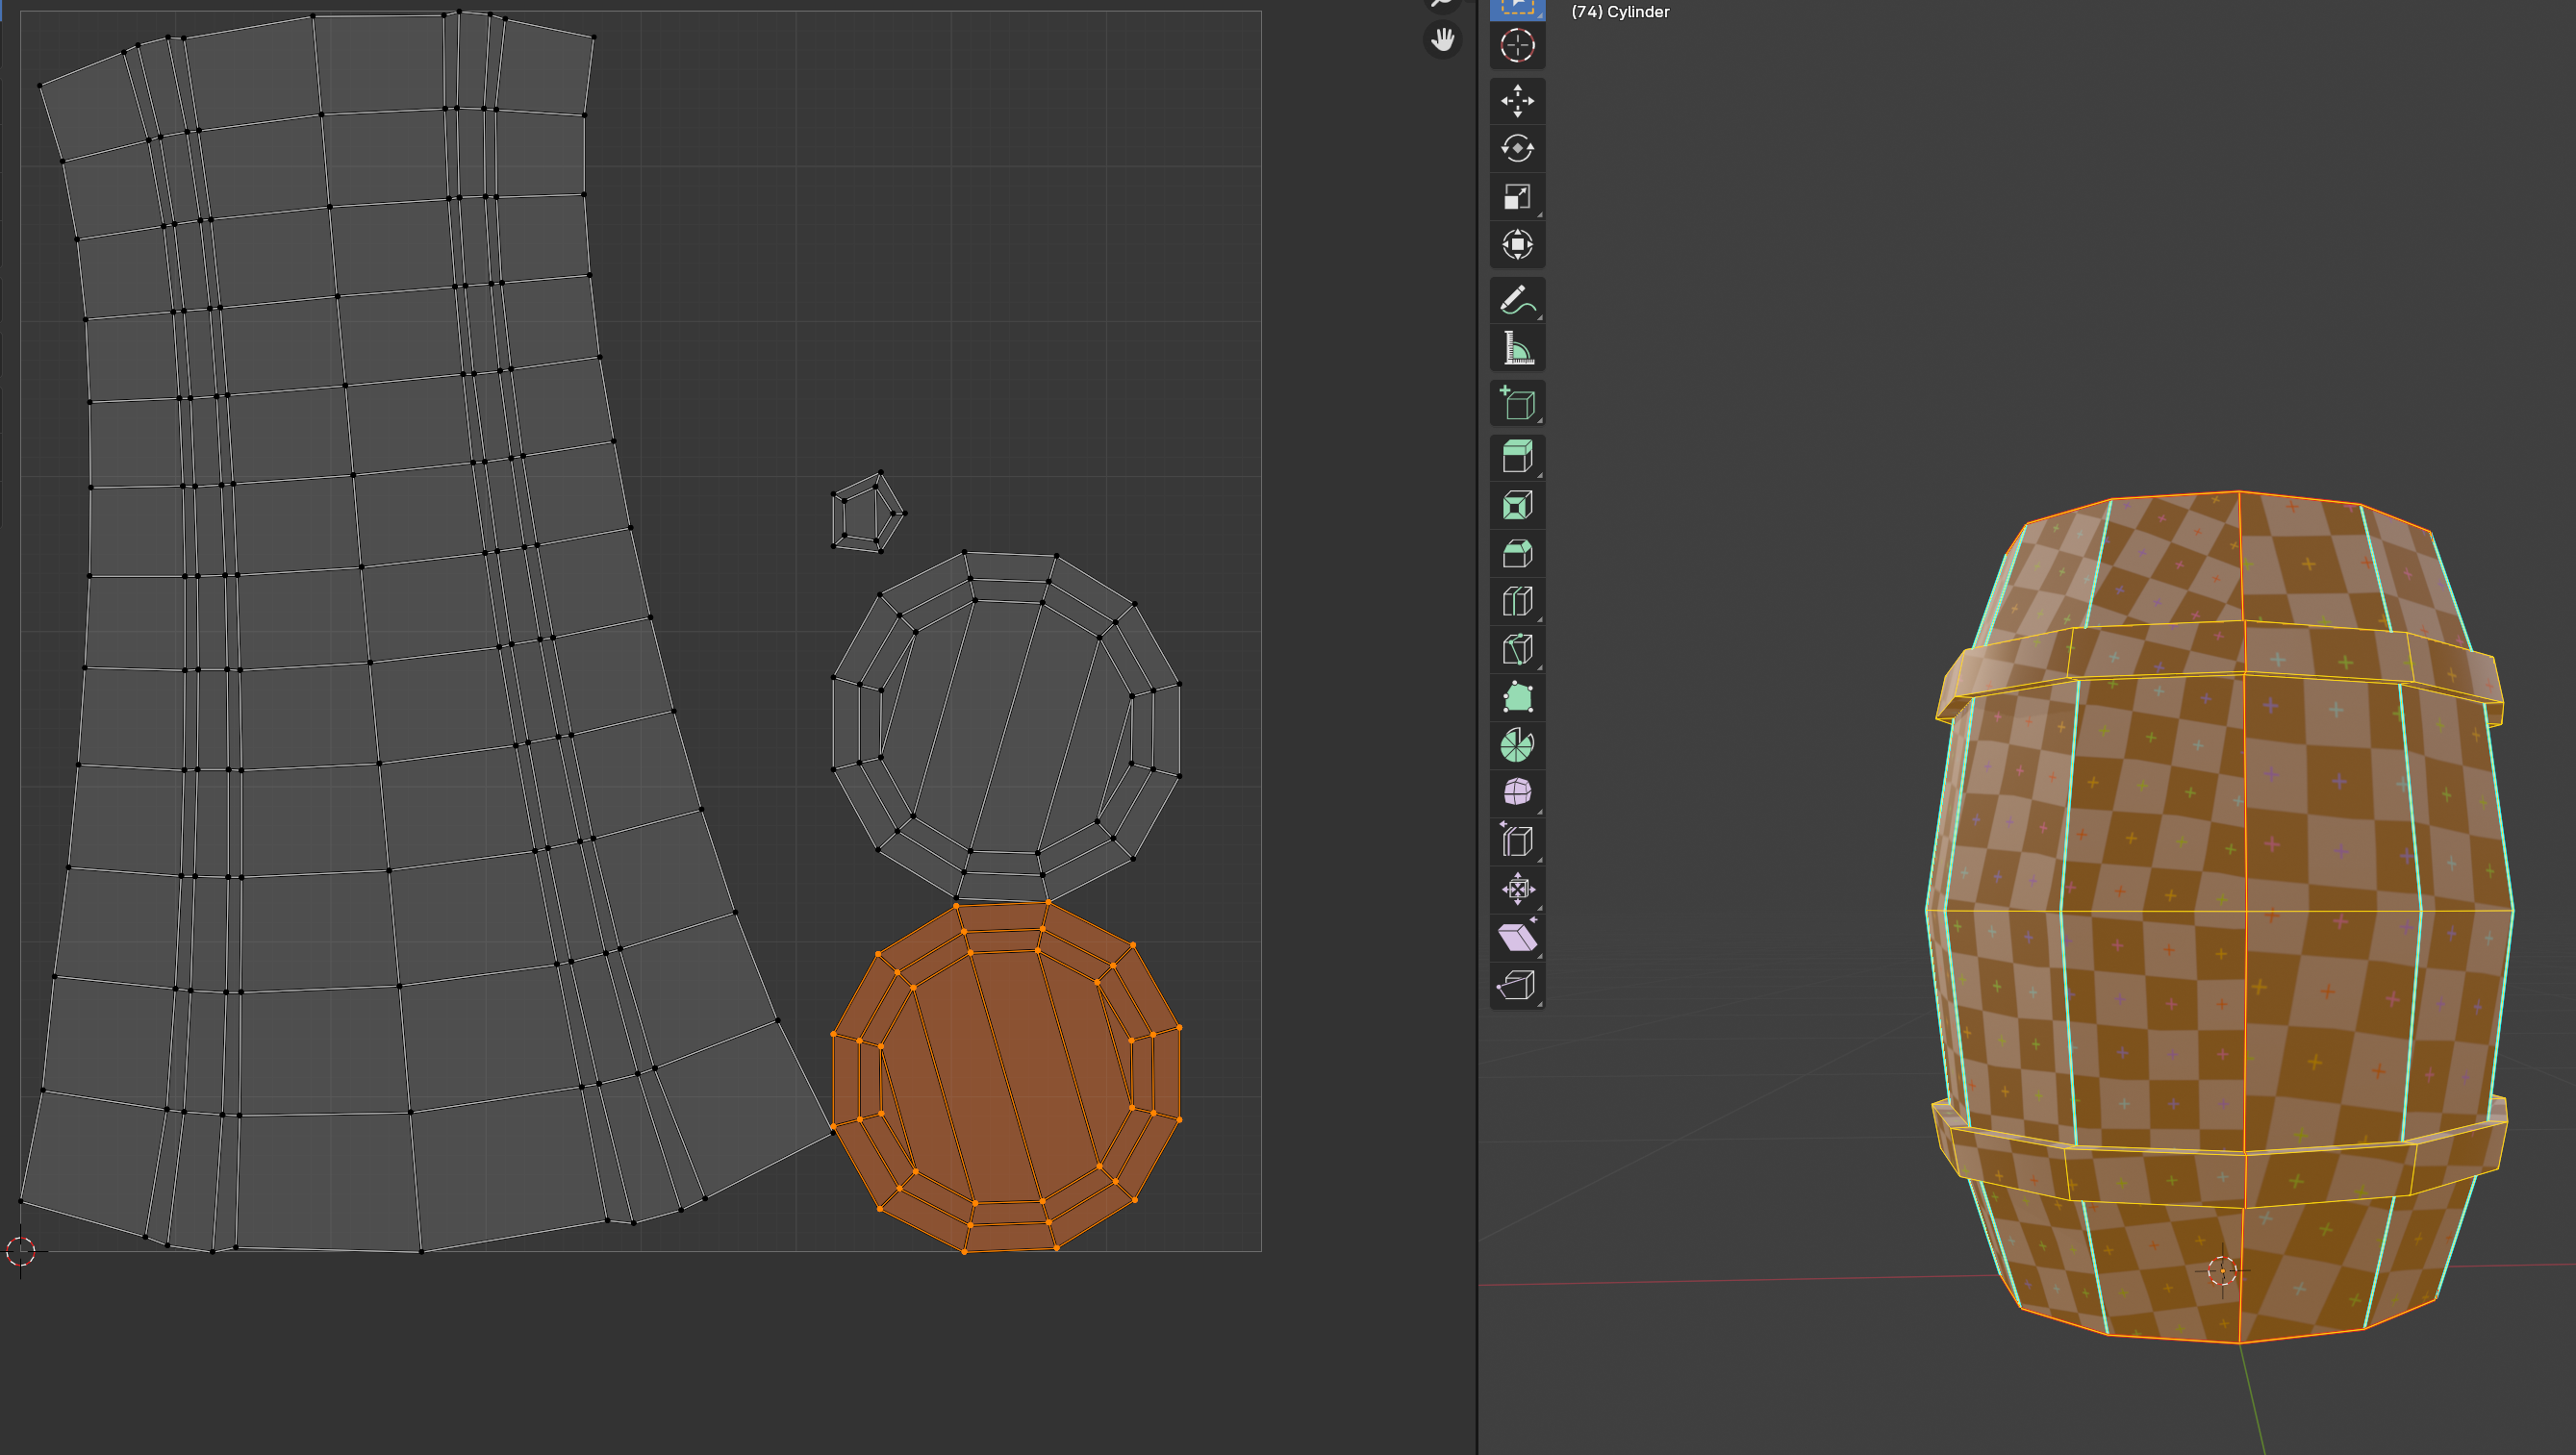
Task: Open the Measure ruler tool
Action: [1517, 349]
